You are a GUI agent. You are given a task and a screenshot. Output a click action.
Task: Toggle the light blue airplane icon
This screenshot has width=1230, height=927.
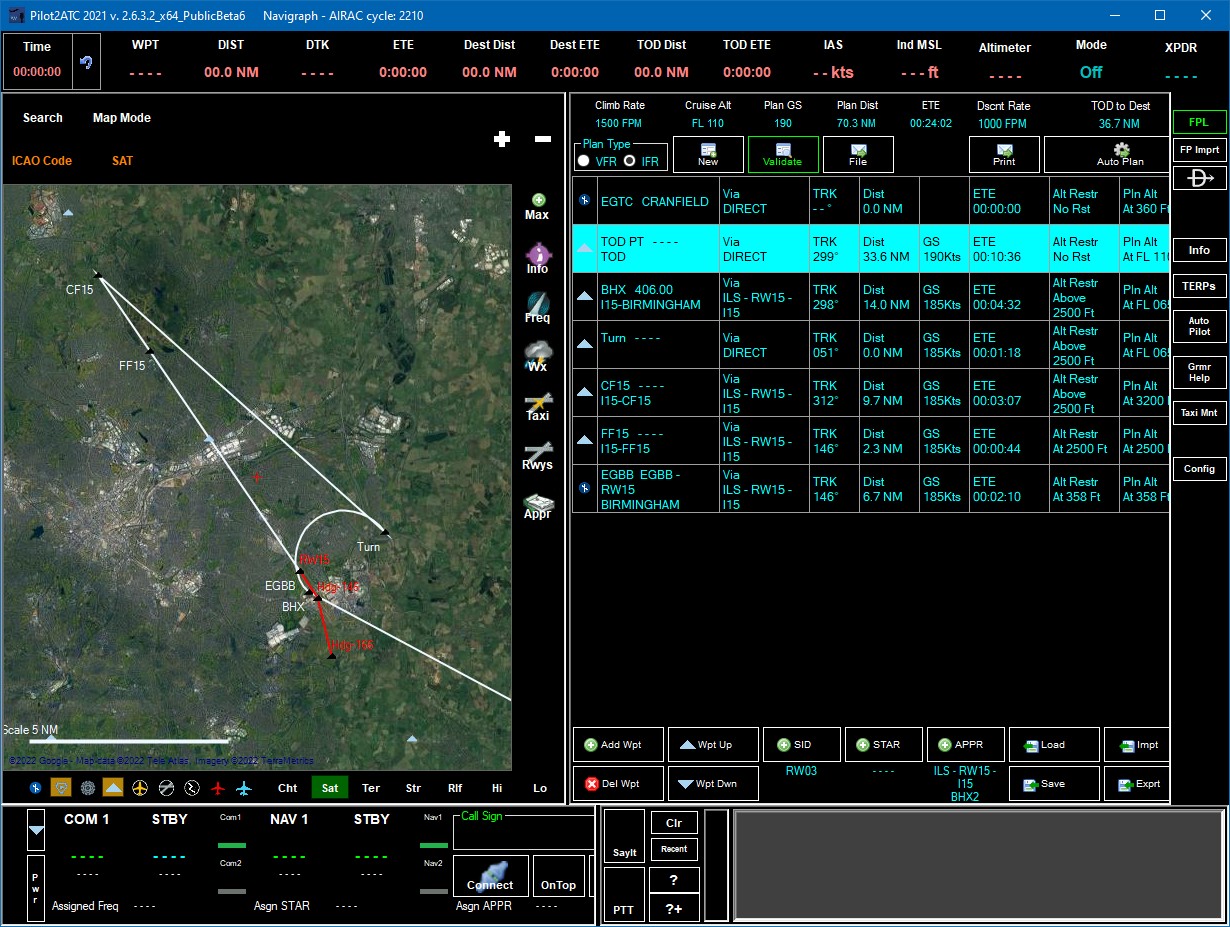coord(243,788)
